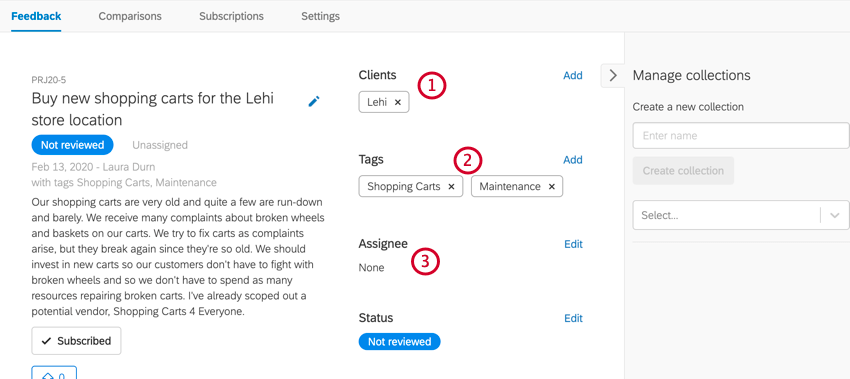Image resolution: width=850 pixels, height=379 pixels.
Task: Add a tag via Tags Add link
Action: tap(572, 160)
